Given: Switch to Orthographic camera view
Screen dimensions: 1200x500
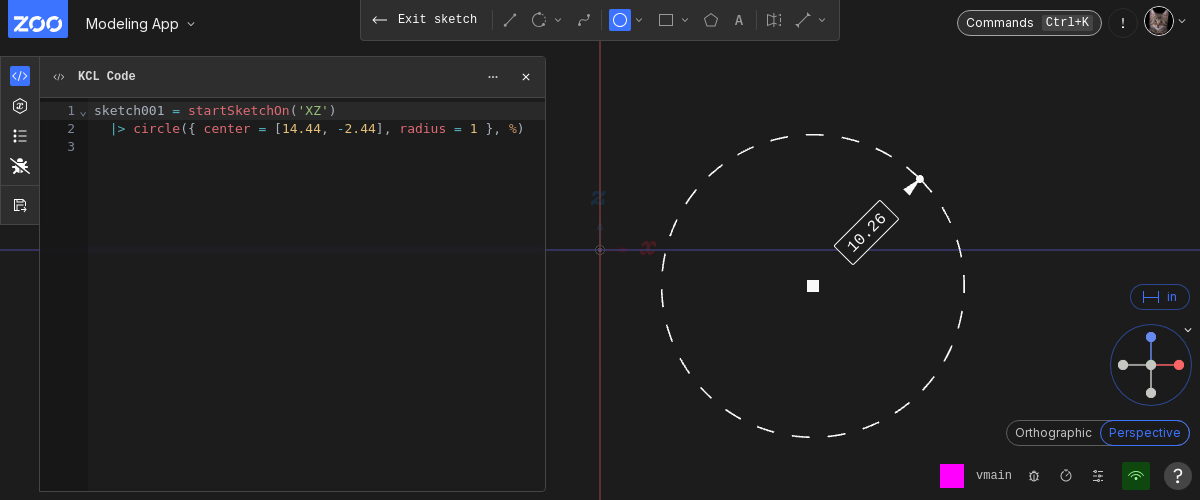Looking at the screenshot, I should click(1053, 433).
